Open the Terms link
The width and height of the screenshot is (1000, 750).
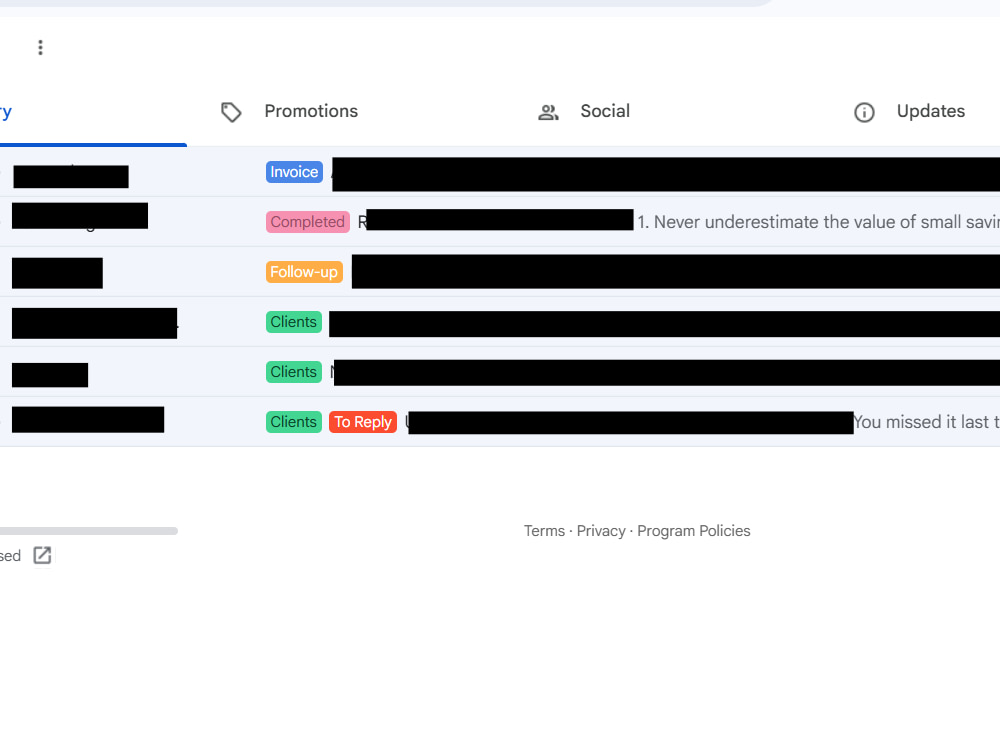click(544, 531)
